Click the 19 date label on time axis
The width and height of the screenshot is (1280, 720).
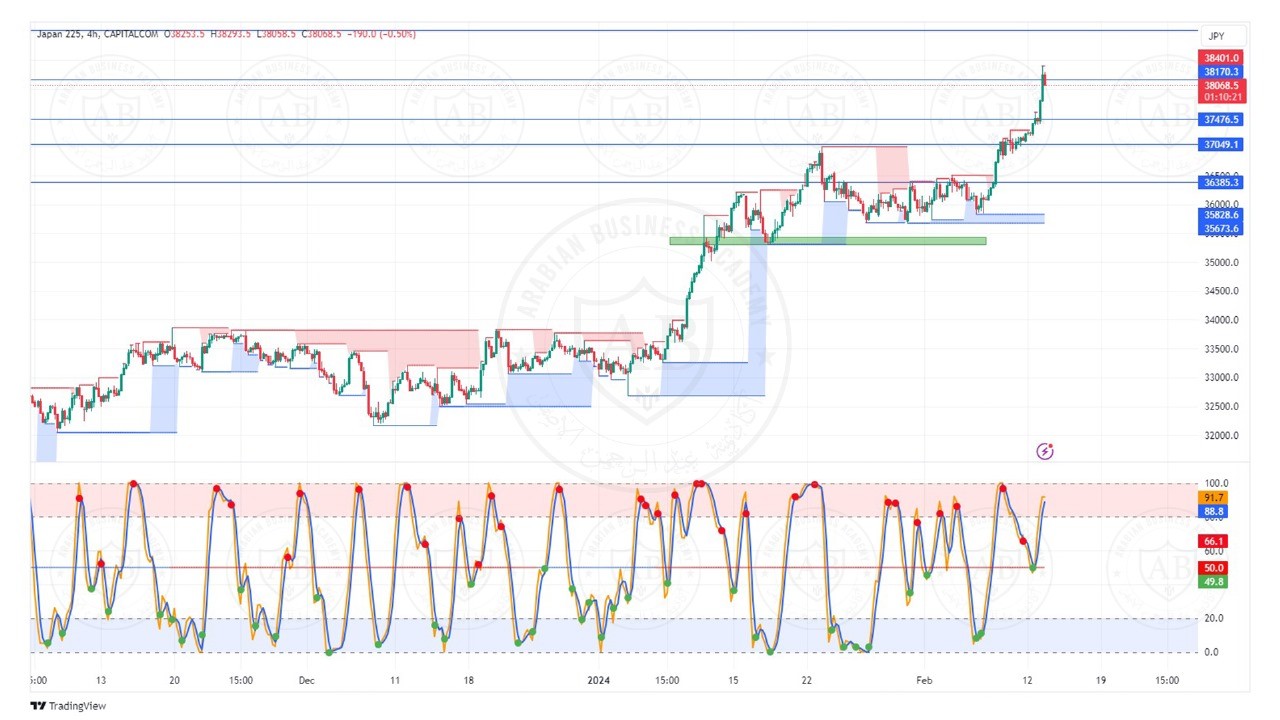pyautogui.click(x=1100, y=680)
